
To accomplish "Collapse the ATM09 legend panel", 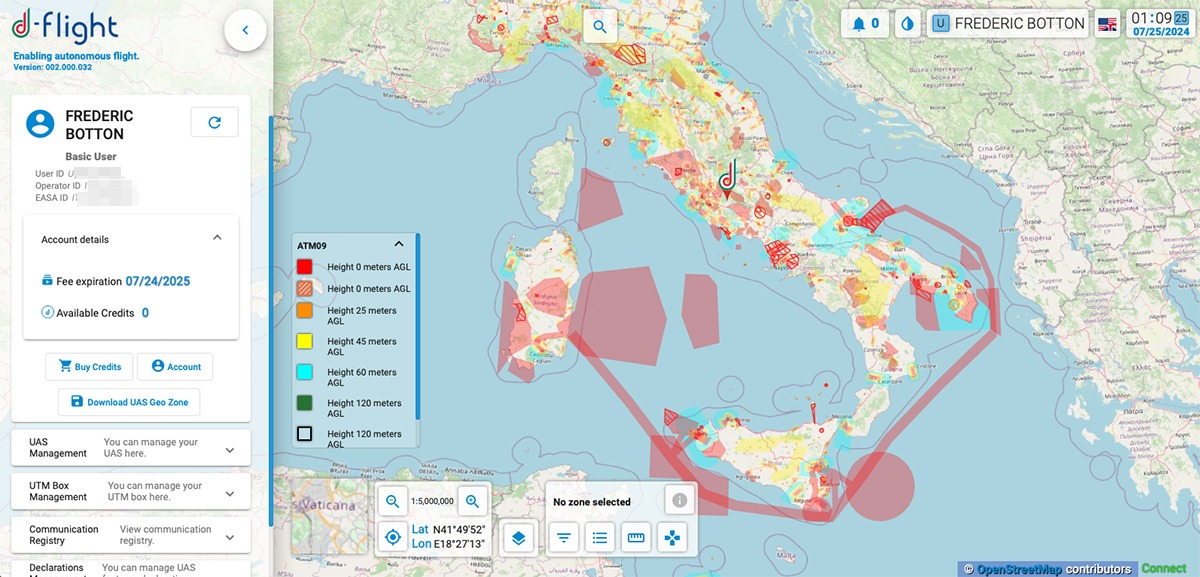I will click(x=398, y=244).
